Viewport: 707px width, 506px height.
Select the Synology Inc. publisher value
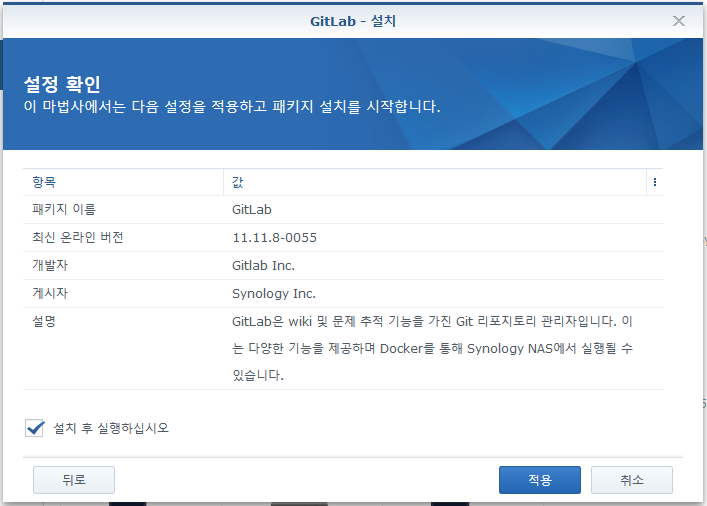(x=274, y=294)
